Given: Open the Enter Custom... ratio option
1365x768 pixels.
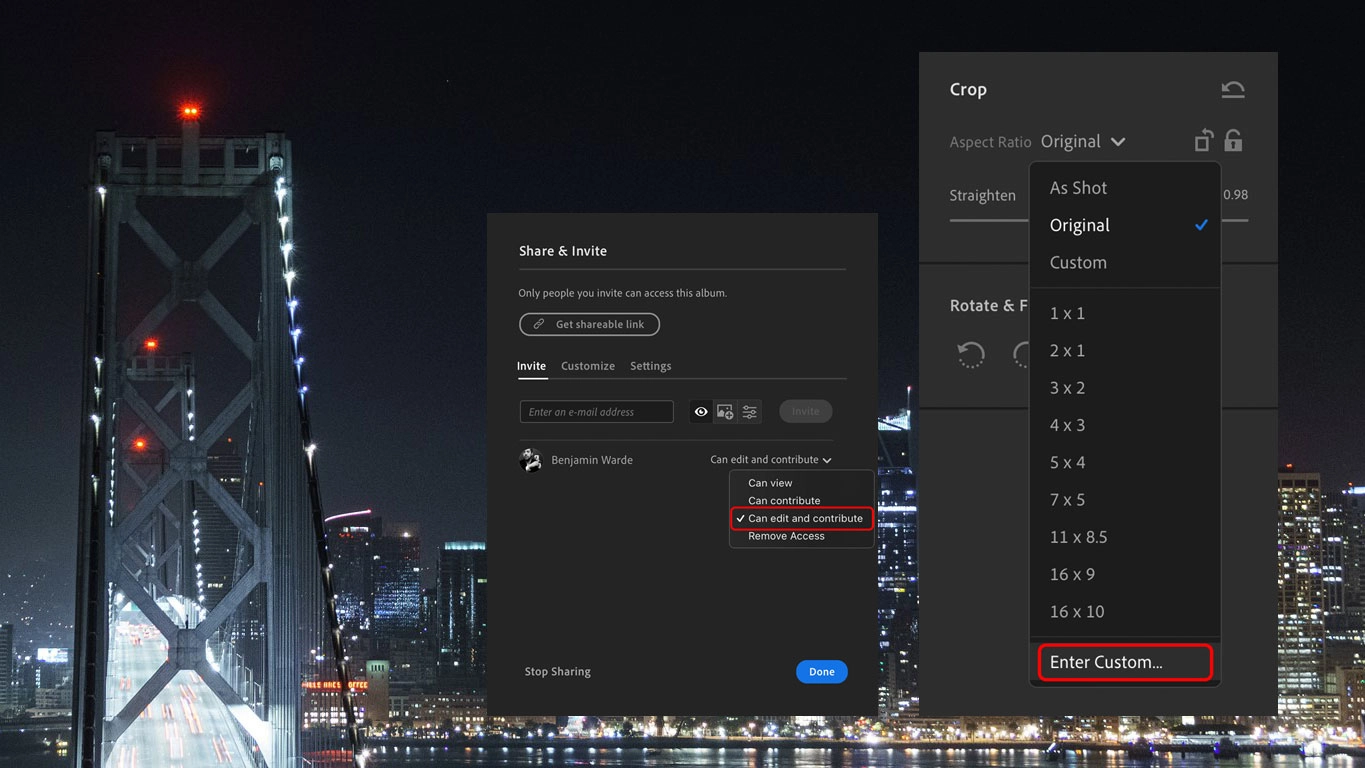Looking at the screenshot, I should 1125,662.
